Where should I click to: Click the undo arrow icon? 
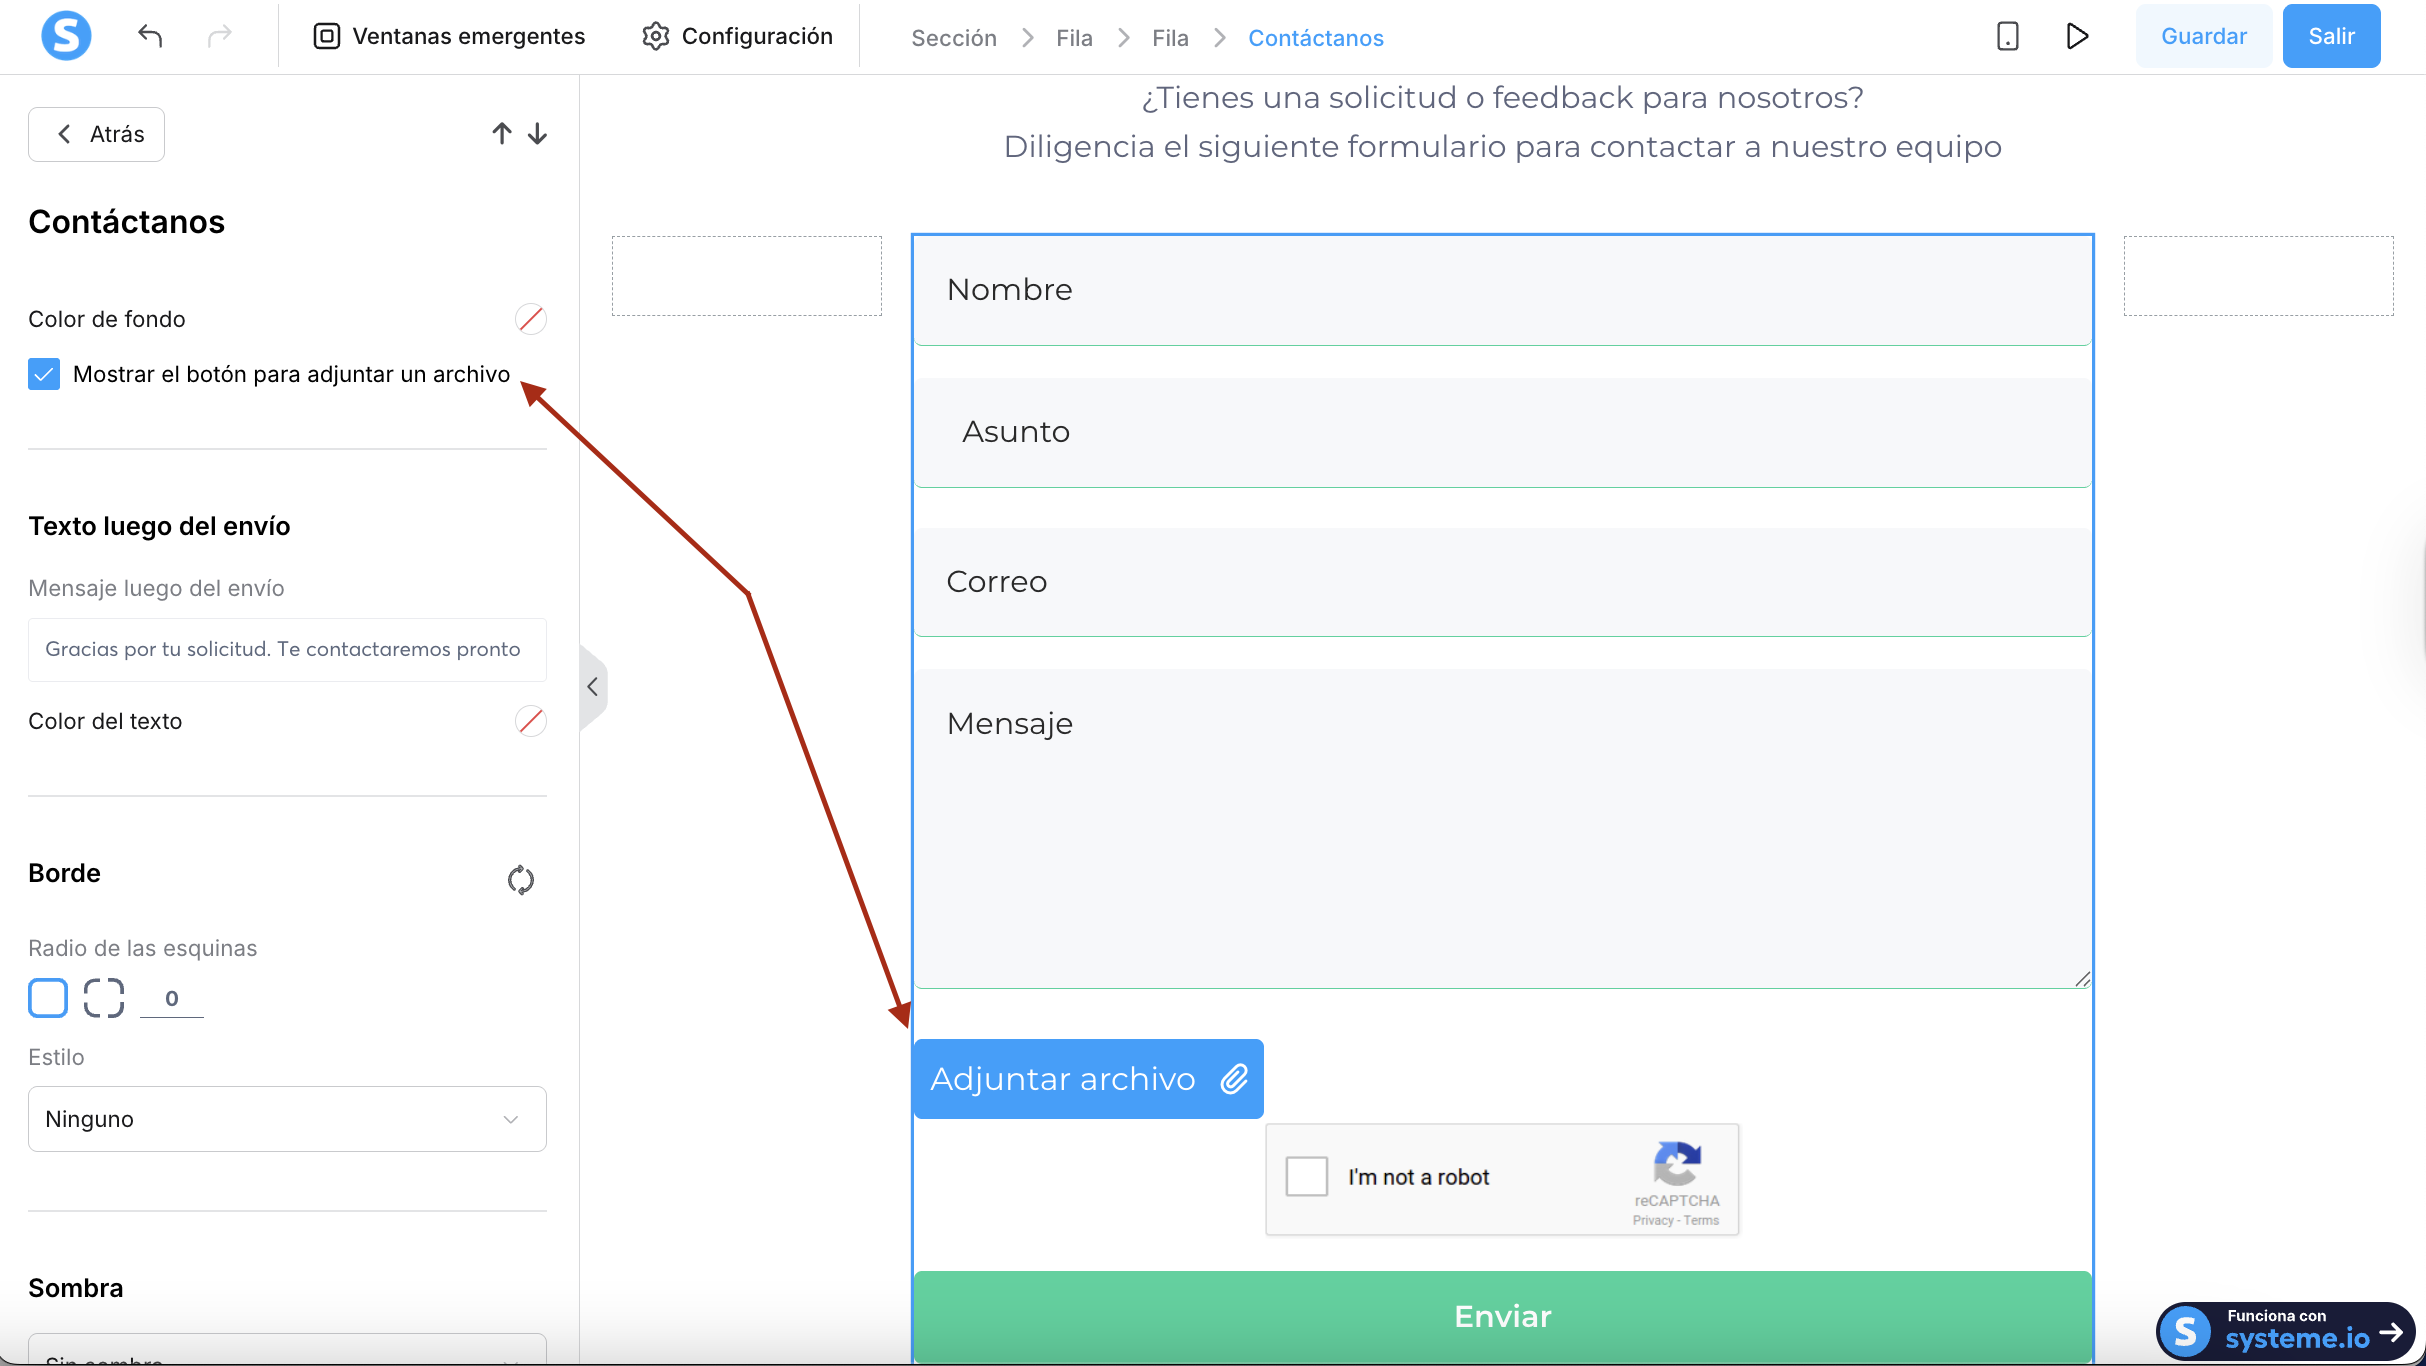pos(150,36)
